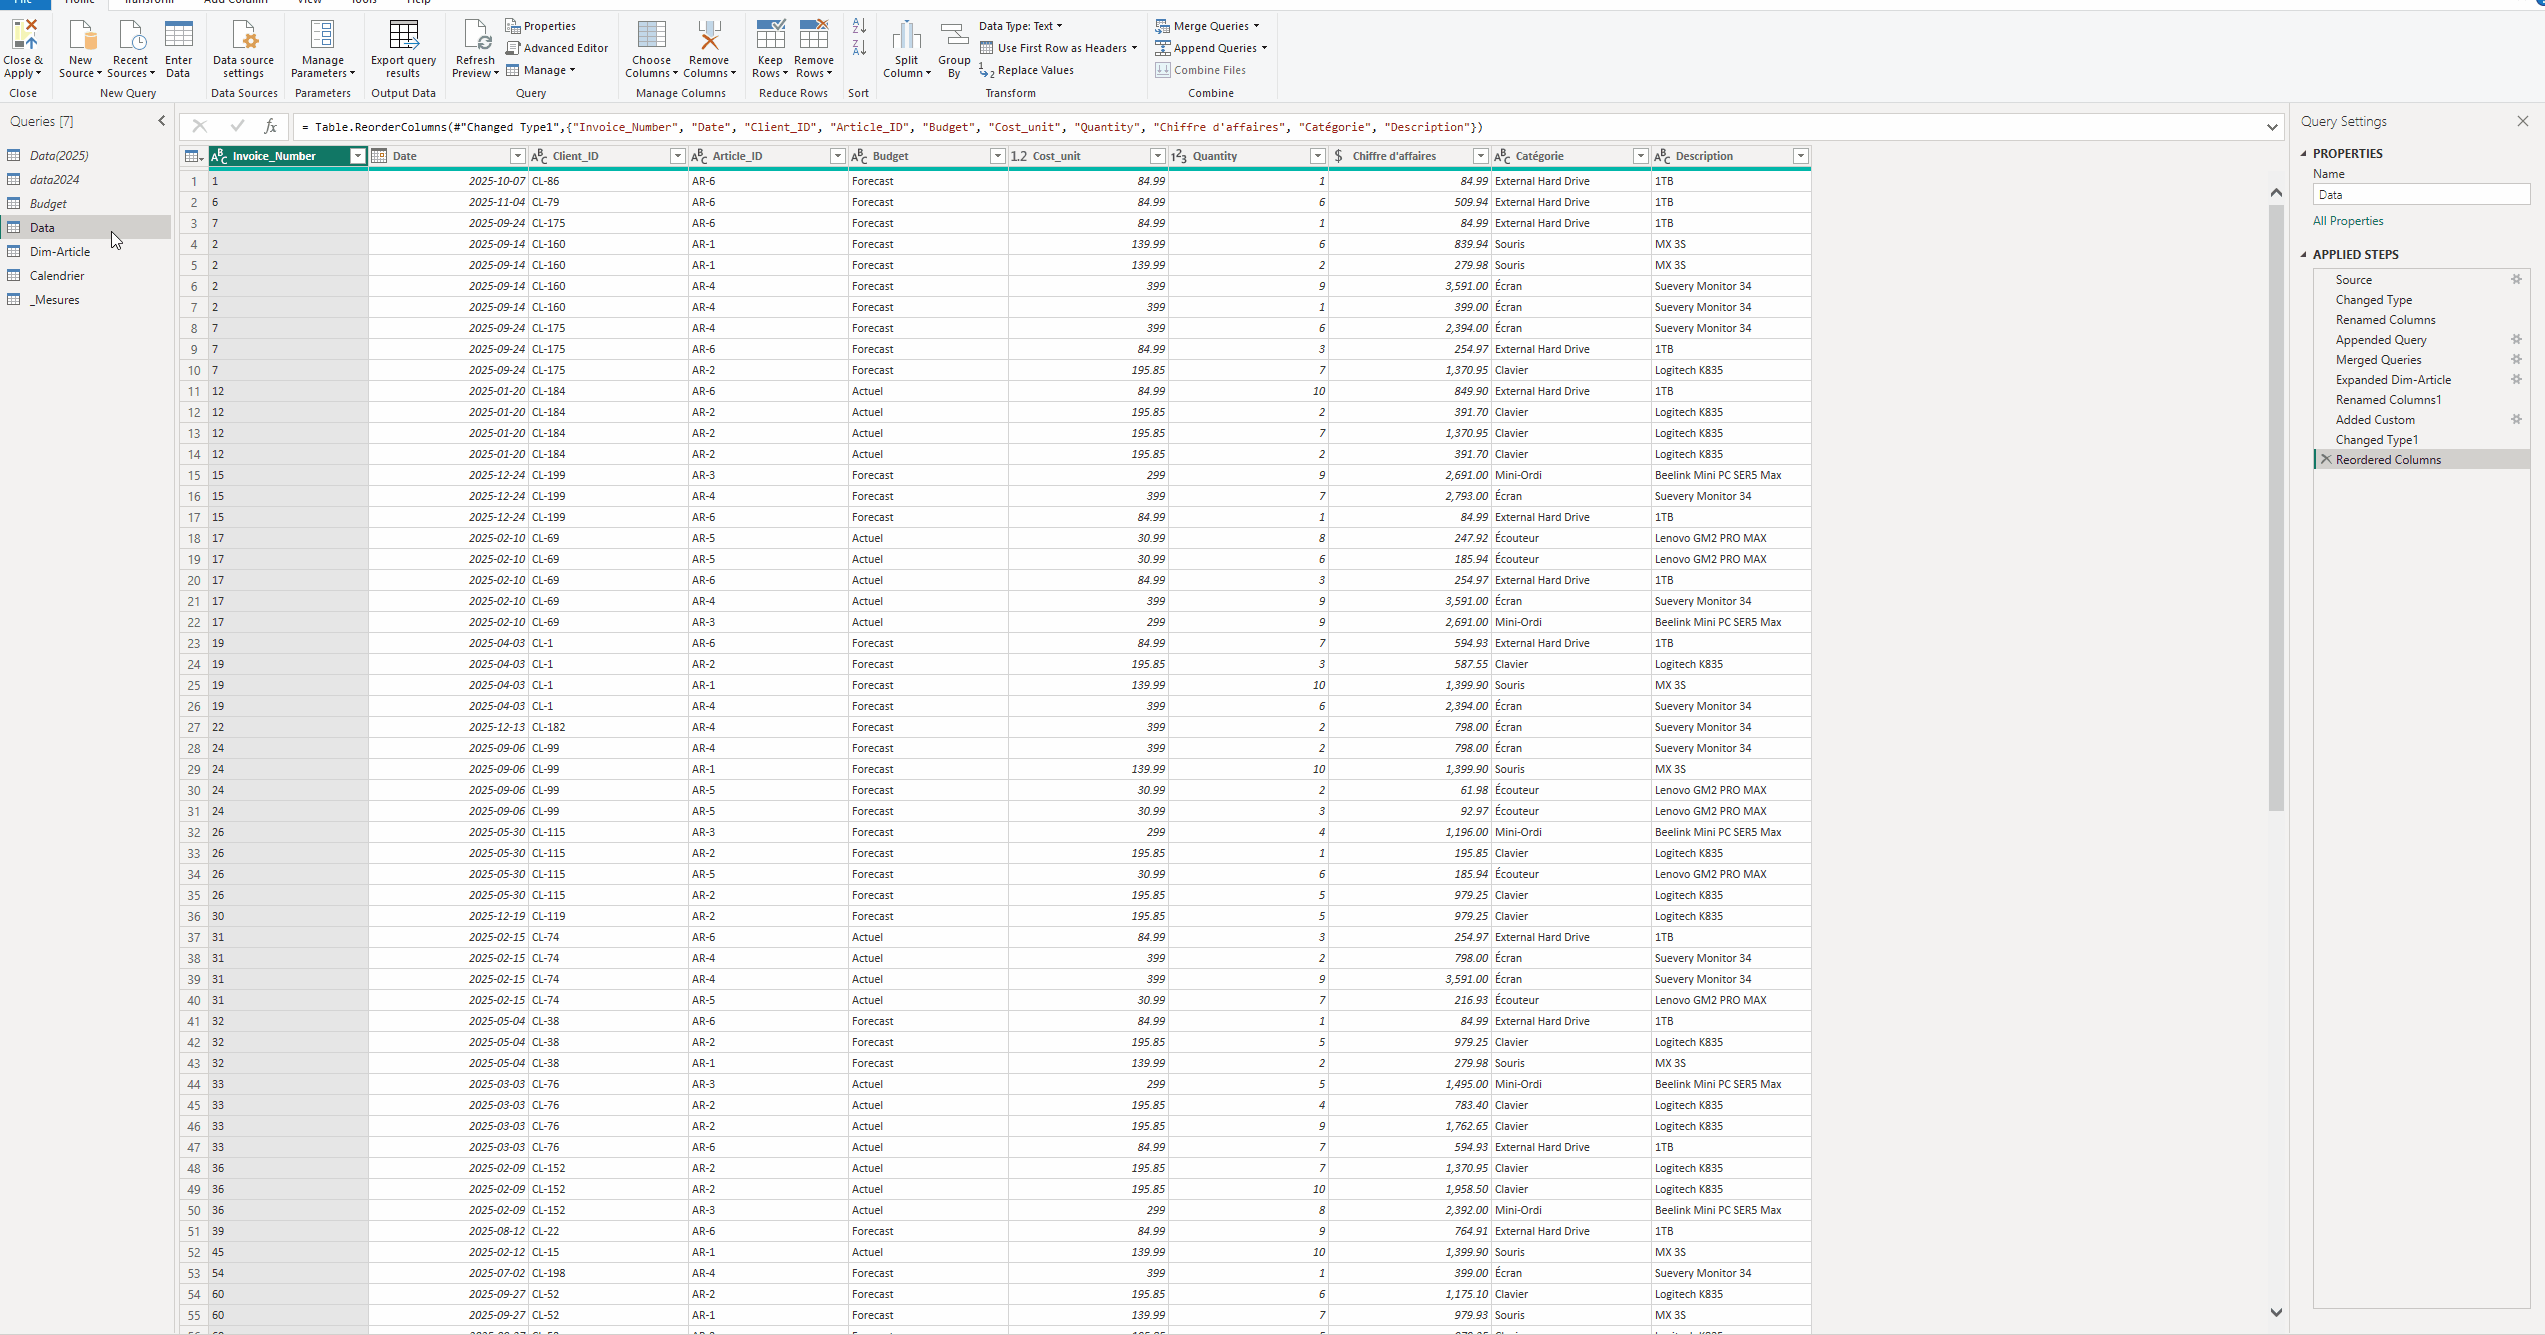The height and width of the screenshot is (1335, 2545).
Task: Open the All Properties link
Action: [2348, 221]
